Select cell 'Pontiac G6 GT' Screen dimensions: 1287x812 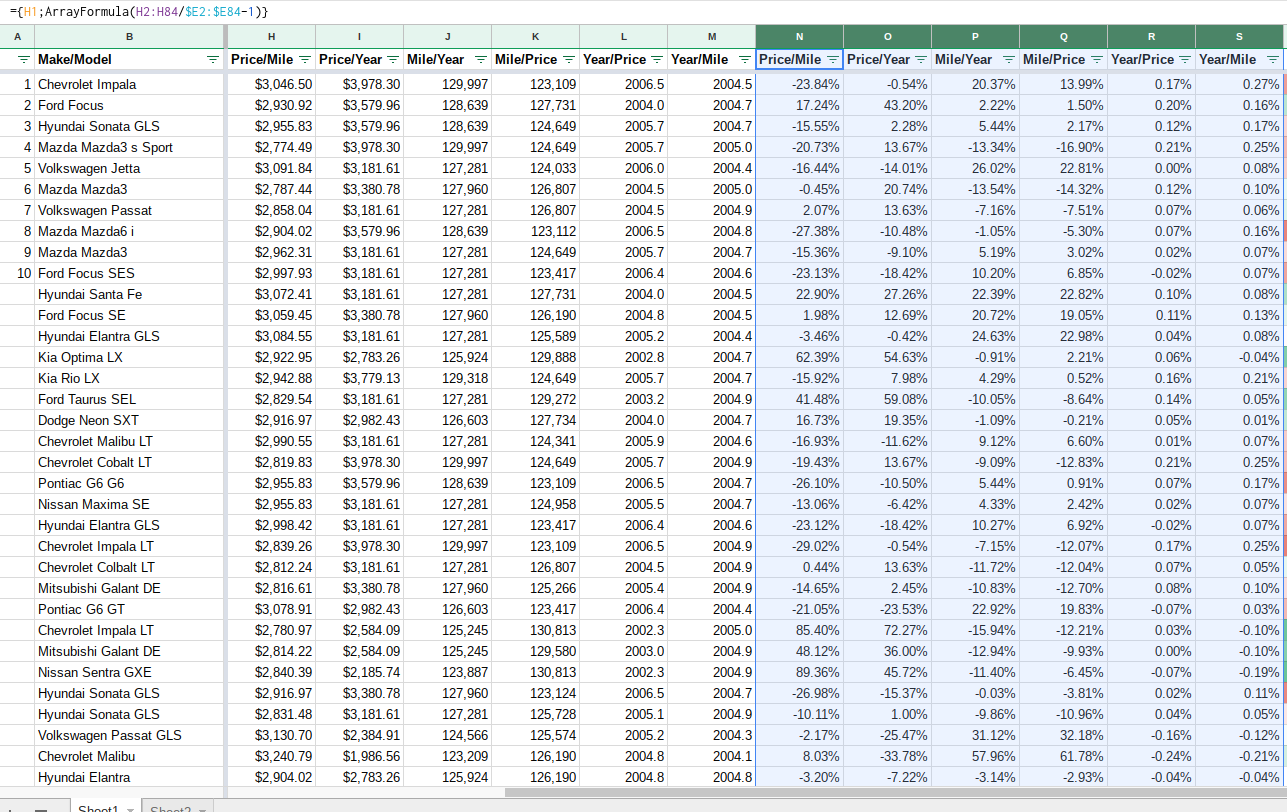[130, 609]
